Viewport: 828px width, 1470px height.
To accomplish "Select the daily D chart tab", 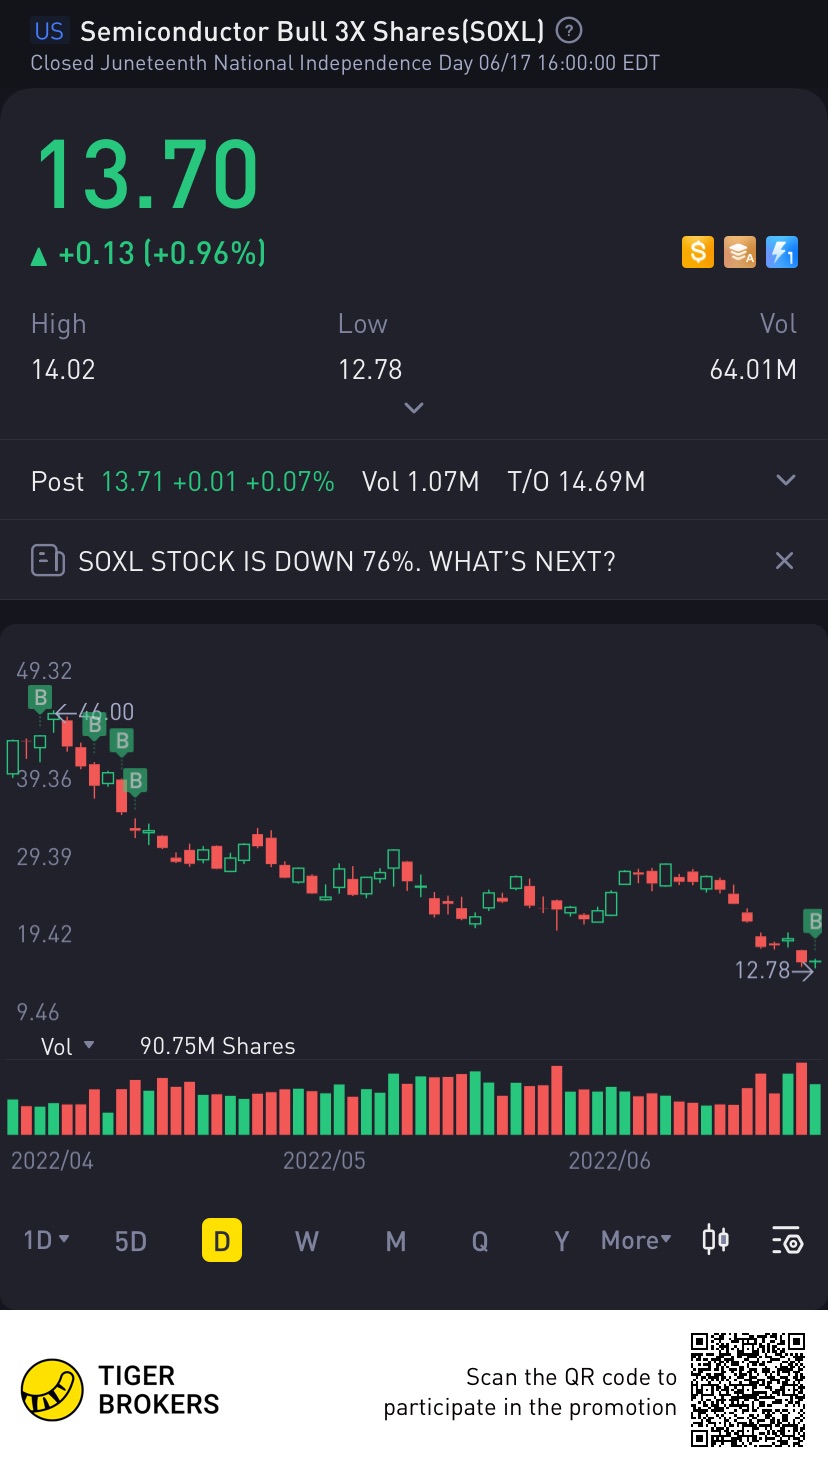I will point(222,1241).
